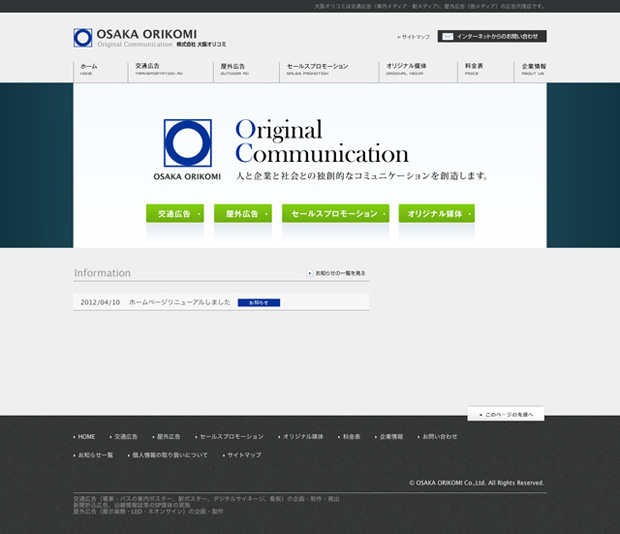
Task: Click the 2012/04/10 date text
Action: coord(100,302)
